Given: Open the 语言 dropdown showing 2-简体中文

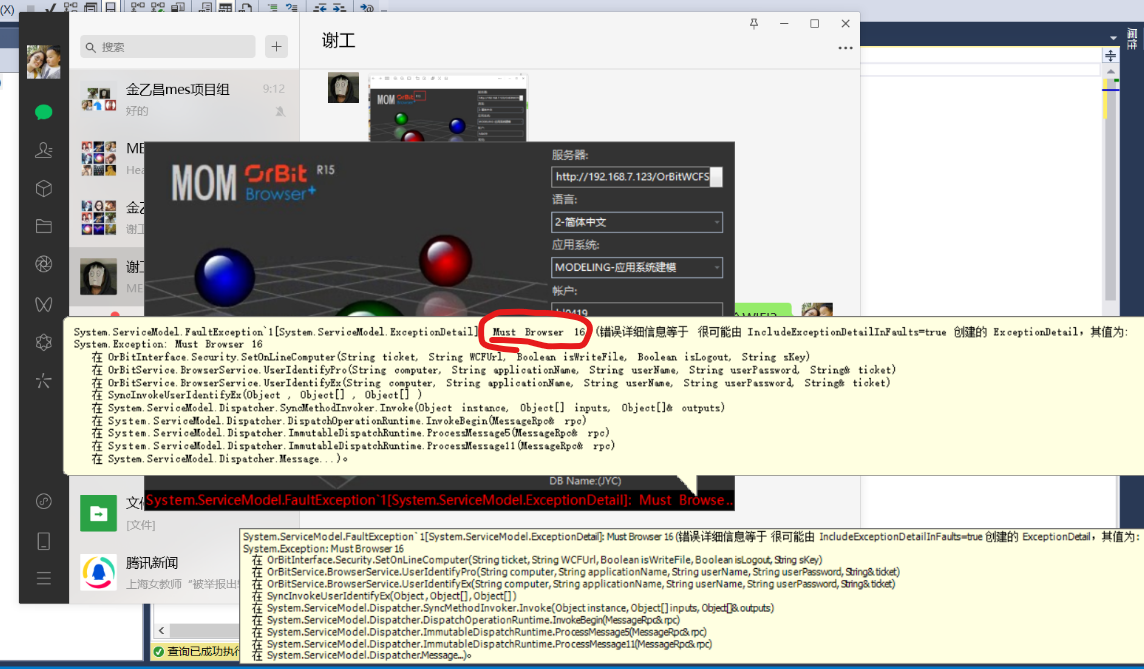Looking at the screenshot, I should click(637, 222).
